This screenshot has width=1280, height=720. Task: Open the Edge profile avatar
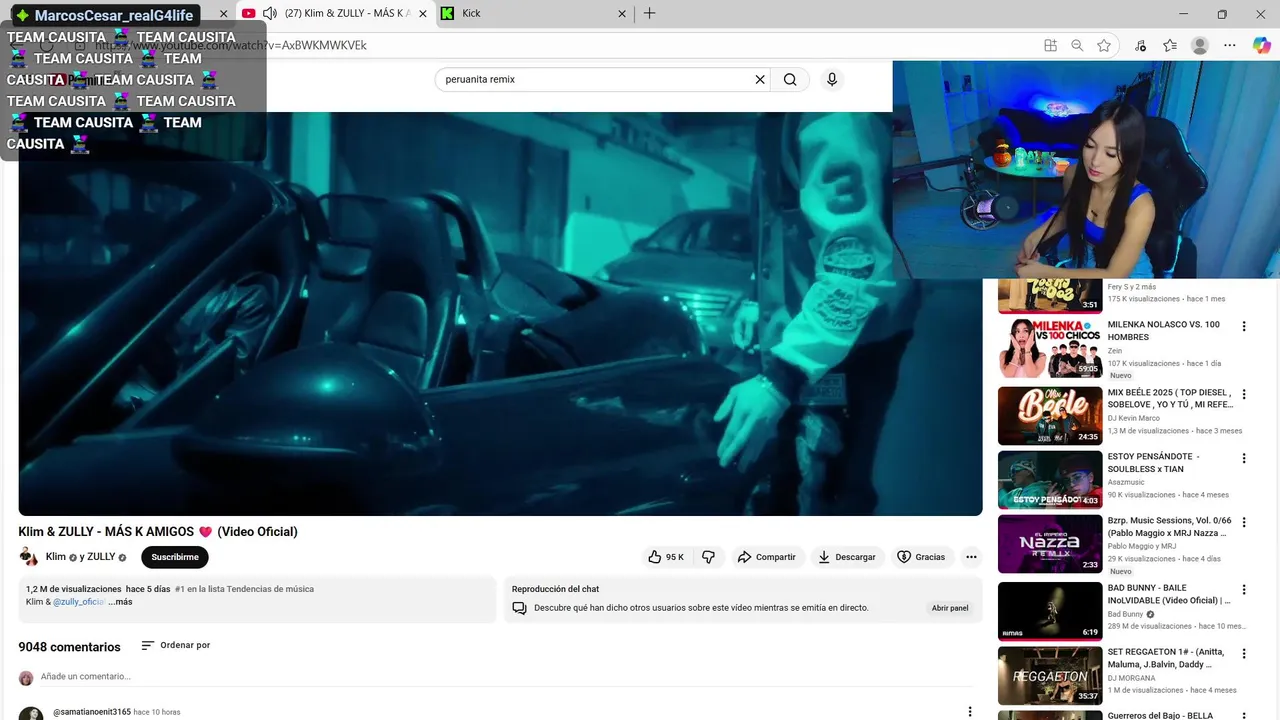pyautogui.click(x=1200, y=45)
